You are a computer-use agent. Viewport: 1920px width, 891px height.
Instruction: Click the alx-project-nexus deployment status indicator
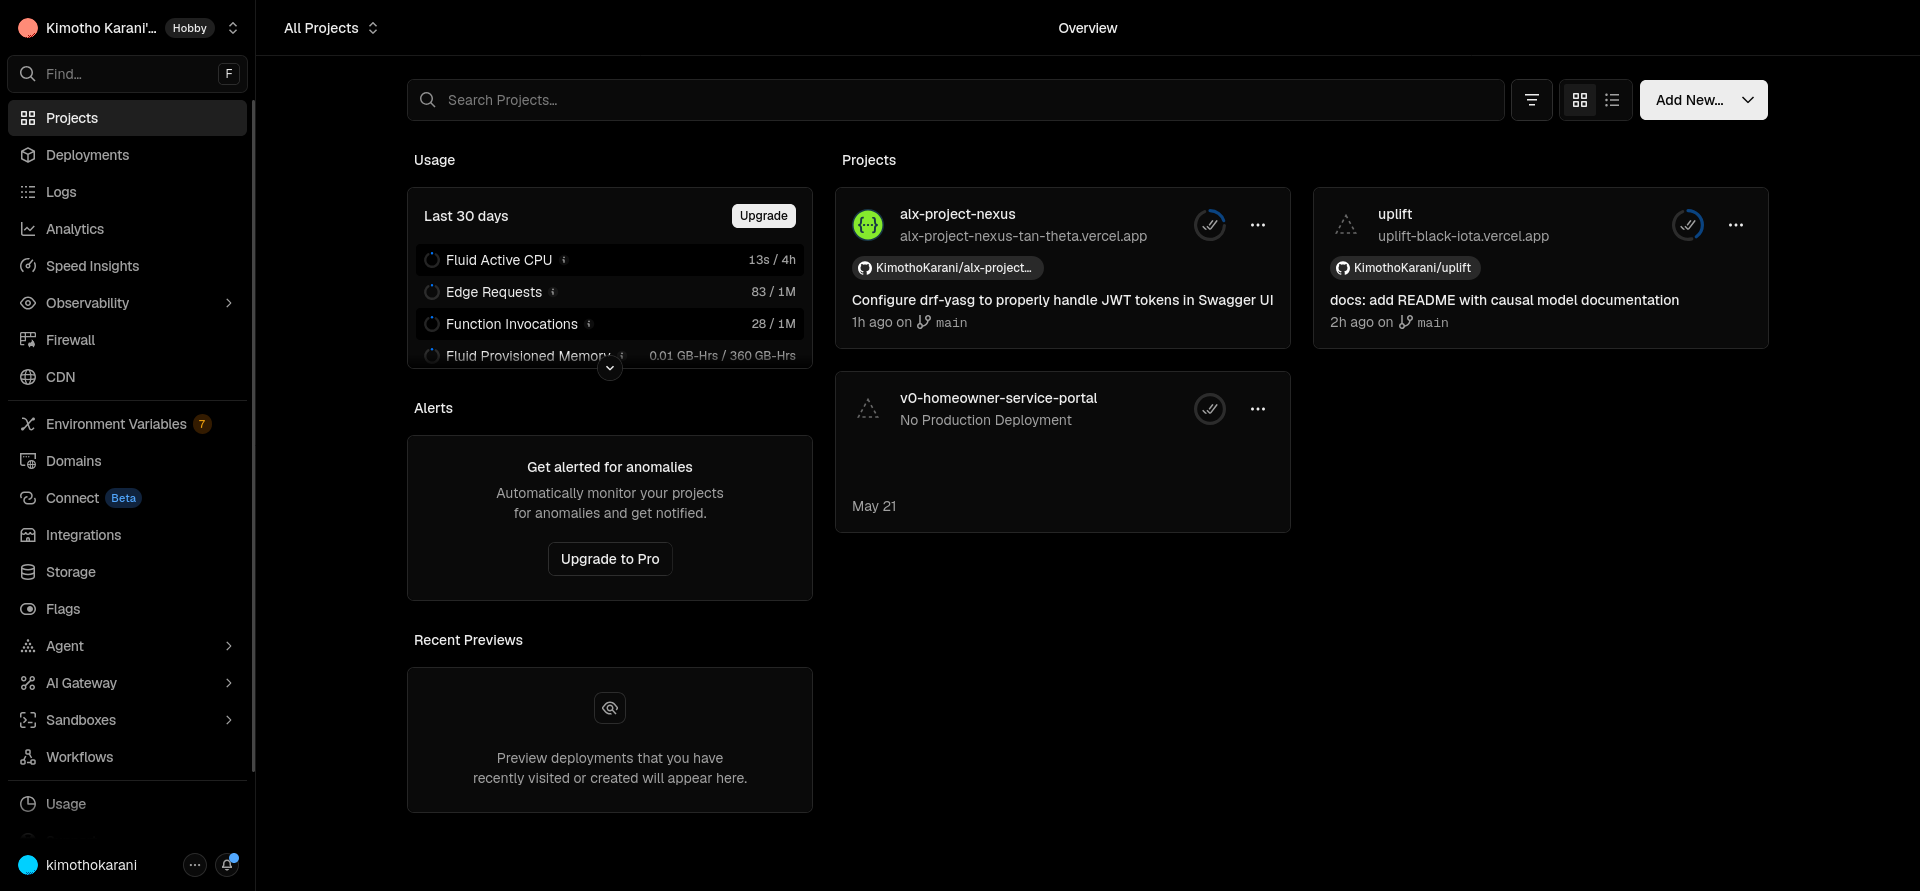pyautogui.click(x=1210, y=225)
